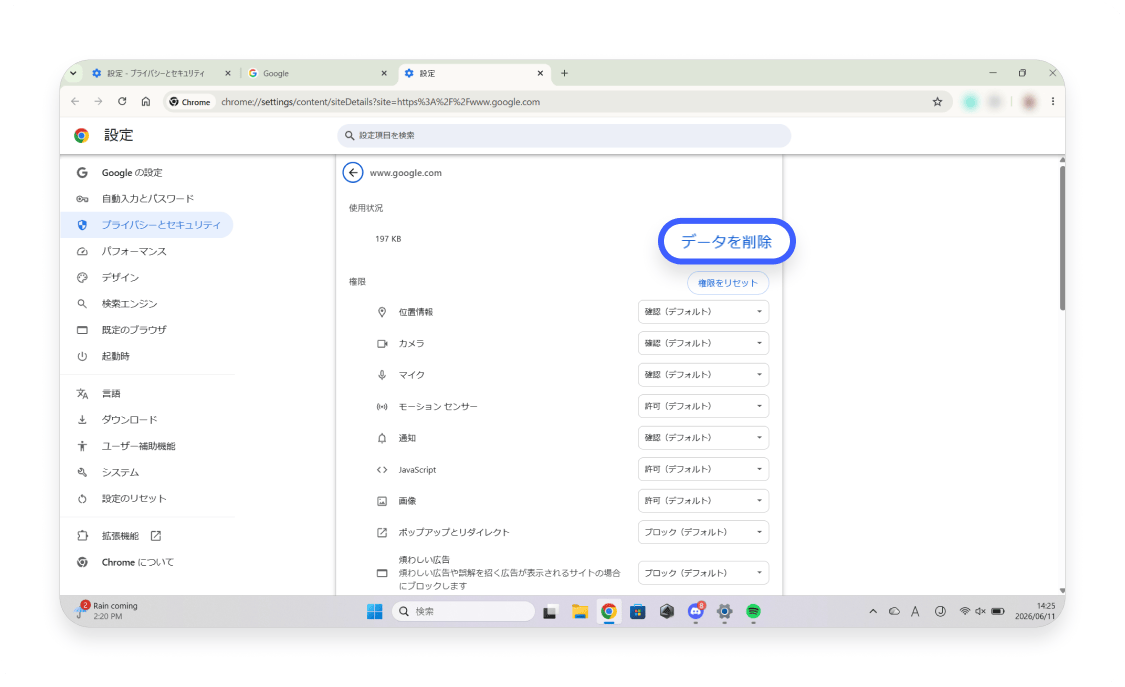
Task: Focus the 設定項目を検索 search box
Action: click(x=564, y=136)
